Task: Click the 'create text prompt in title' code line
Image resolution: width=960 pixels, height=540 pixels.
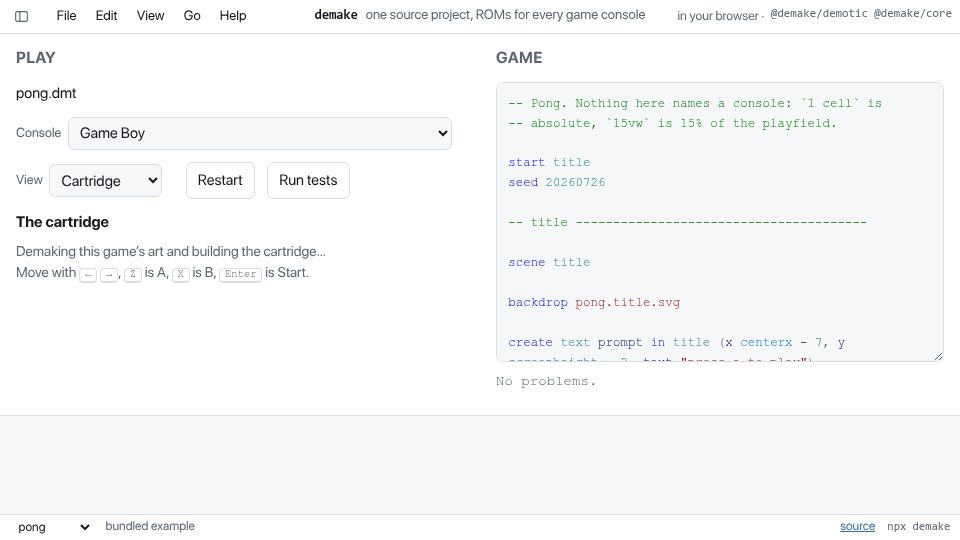Action: coord(677,342)
